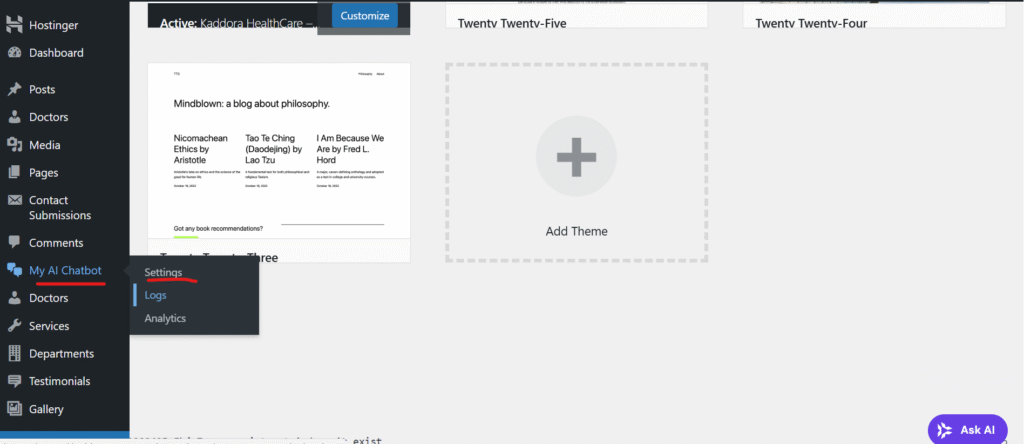Screen dimensions: 1024x444
Task: Click the Pages icon in sidebar
Action: pyautogui.click(x=14, y=173)
